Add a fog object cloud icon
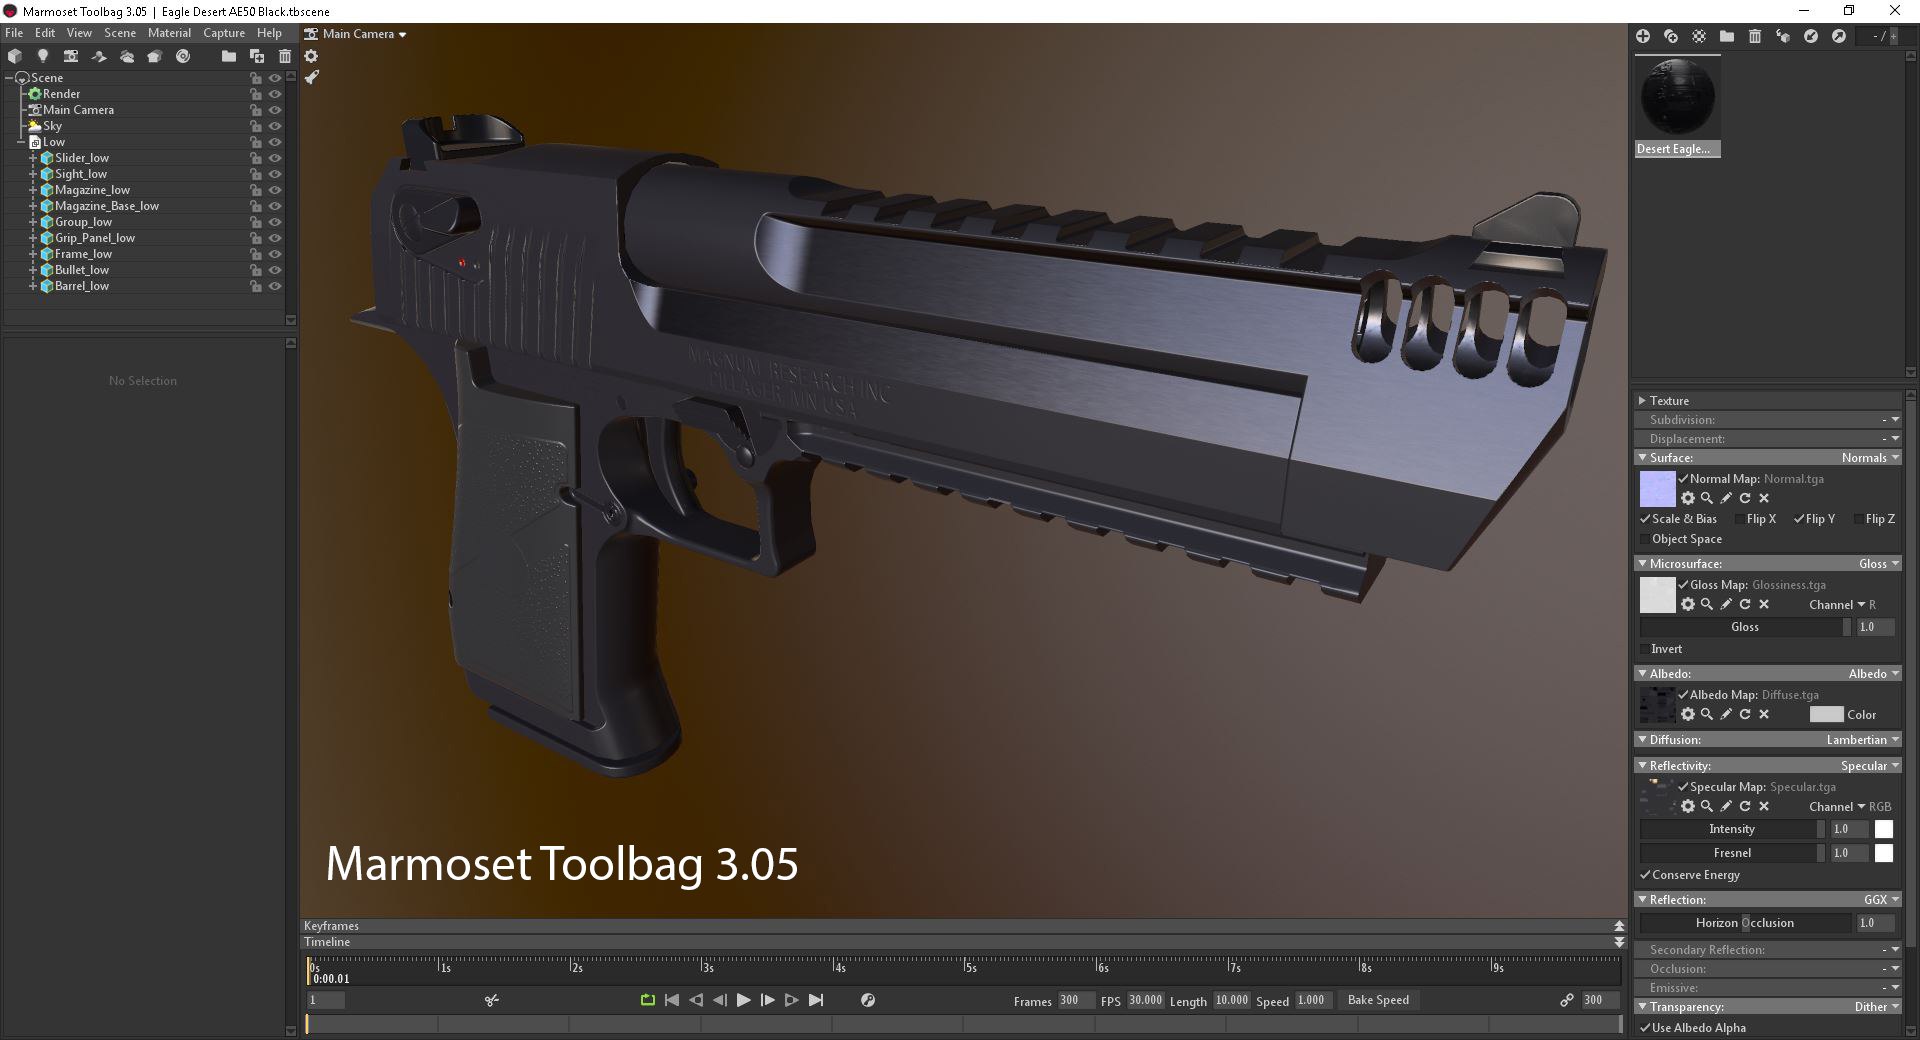 [x=127, y=56]
